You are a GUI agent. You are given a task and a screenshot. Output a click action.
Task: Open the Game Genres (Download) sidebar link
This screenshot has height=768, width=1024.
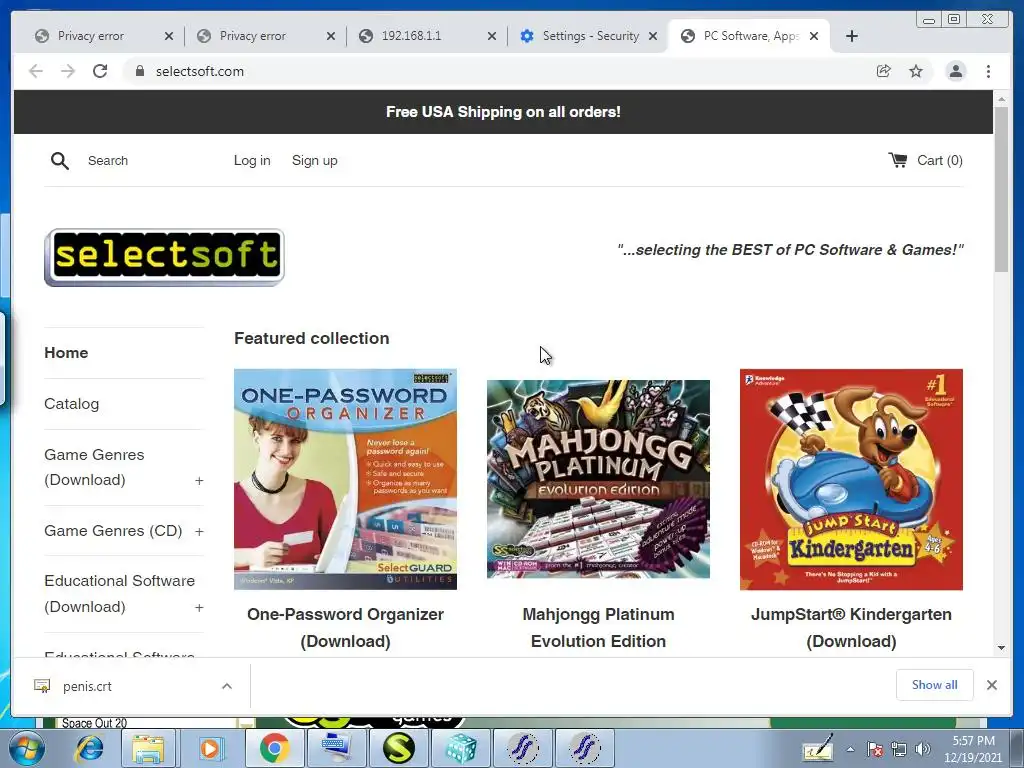tap(94, 467)
